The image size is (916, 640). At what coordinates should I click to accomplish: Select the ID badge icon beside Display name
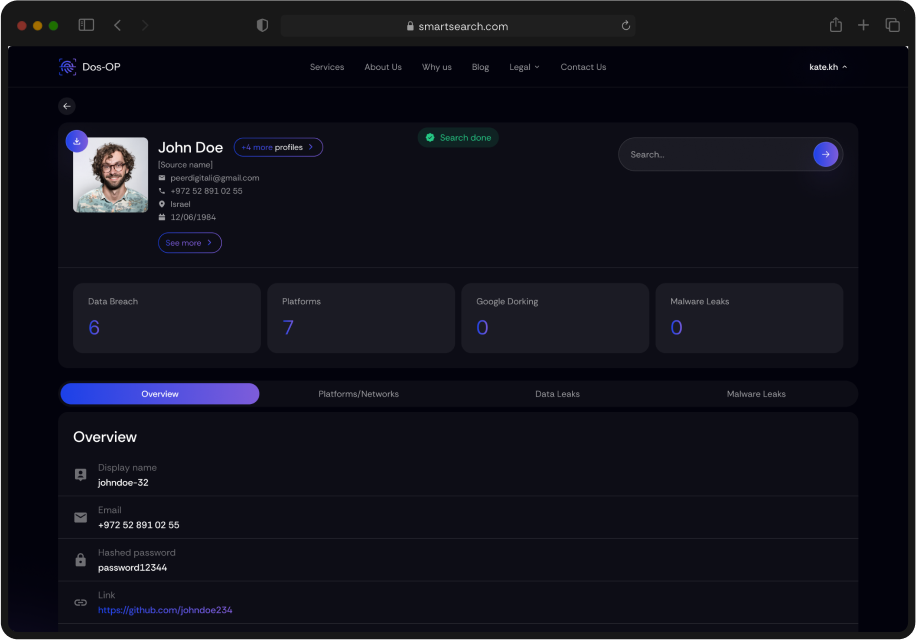coord(80,474)
